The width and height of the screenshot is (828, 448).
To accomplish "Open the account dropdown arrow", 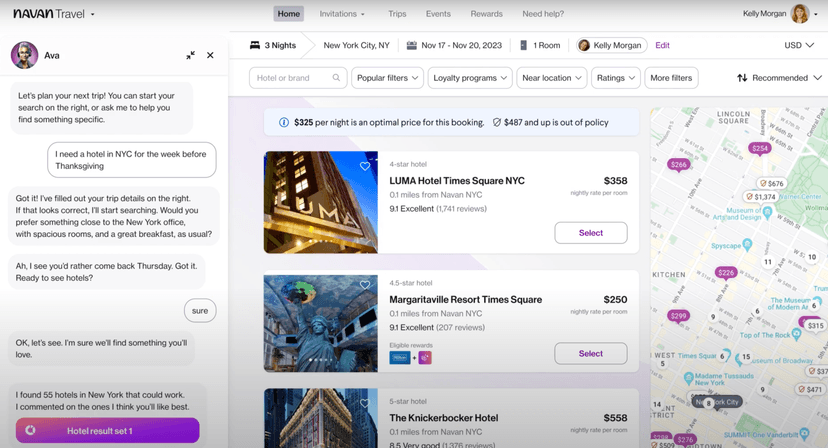I will (816, 14).
